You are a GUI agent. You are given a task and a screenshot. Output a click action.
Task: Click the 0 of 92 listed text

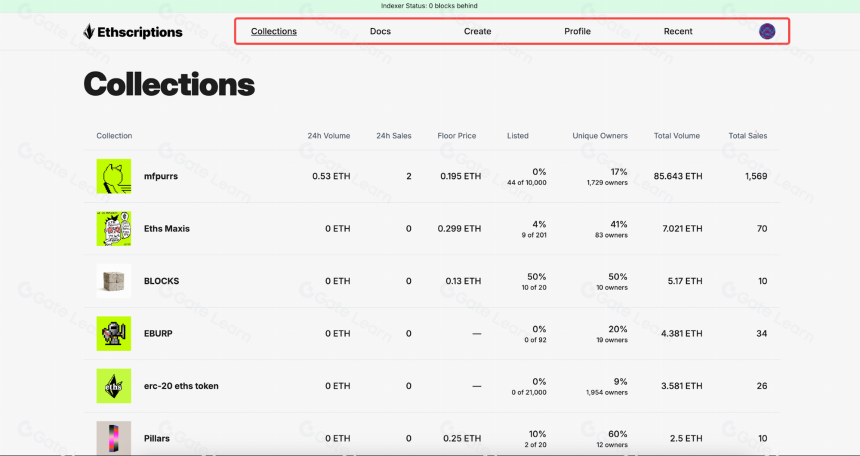(533, 340)
